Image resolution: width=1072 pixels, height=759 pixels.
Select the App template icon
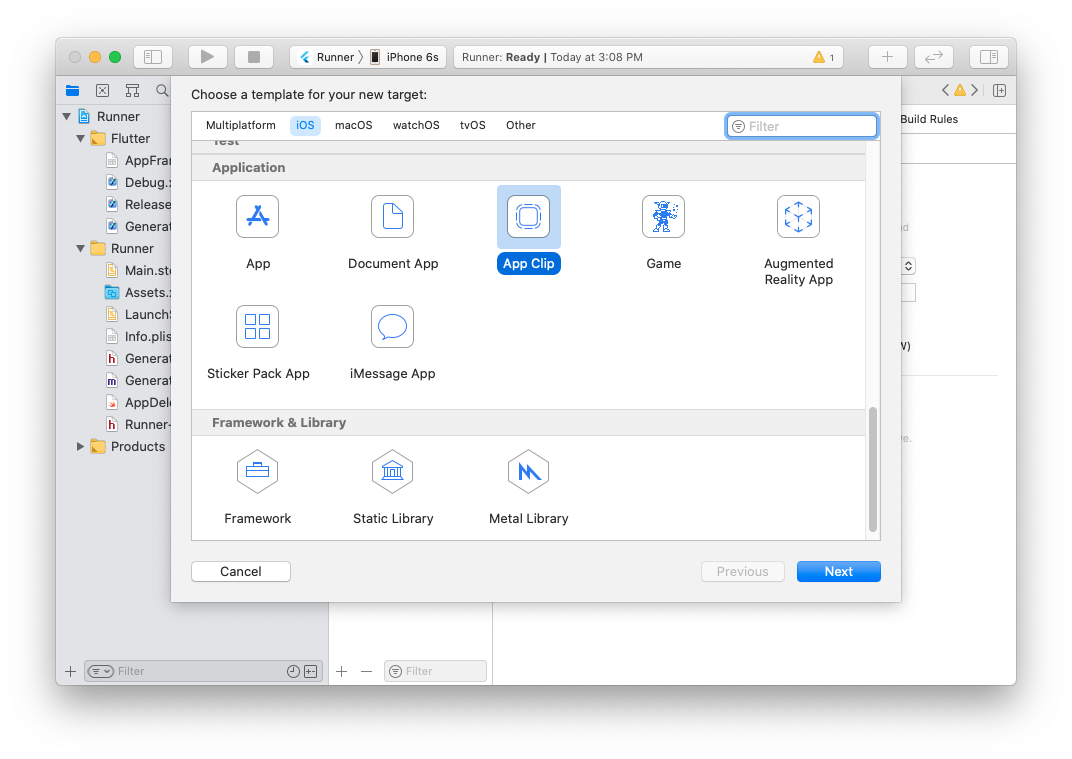tap(257, 217)
